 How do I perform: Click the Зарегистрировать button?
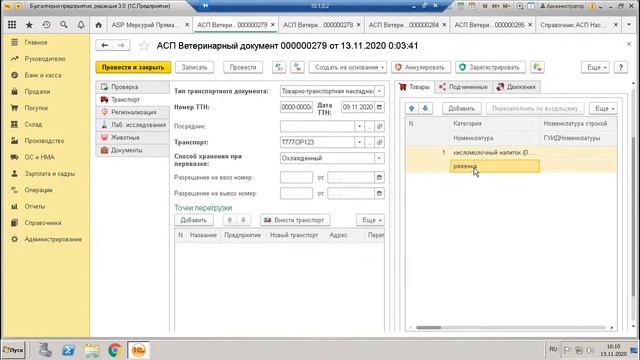click(x=491, y=67)
